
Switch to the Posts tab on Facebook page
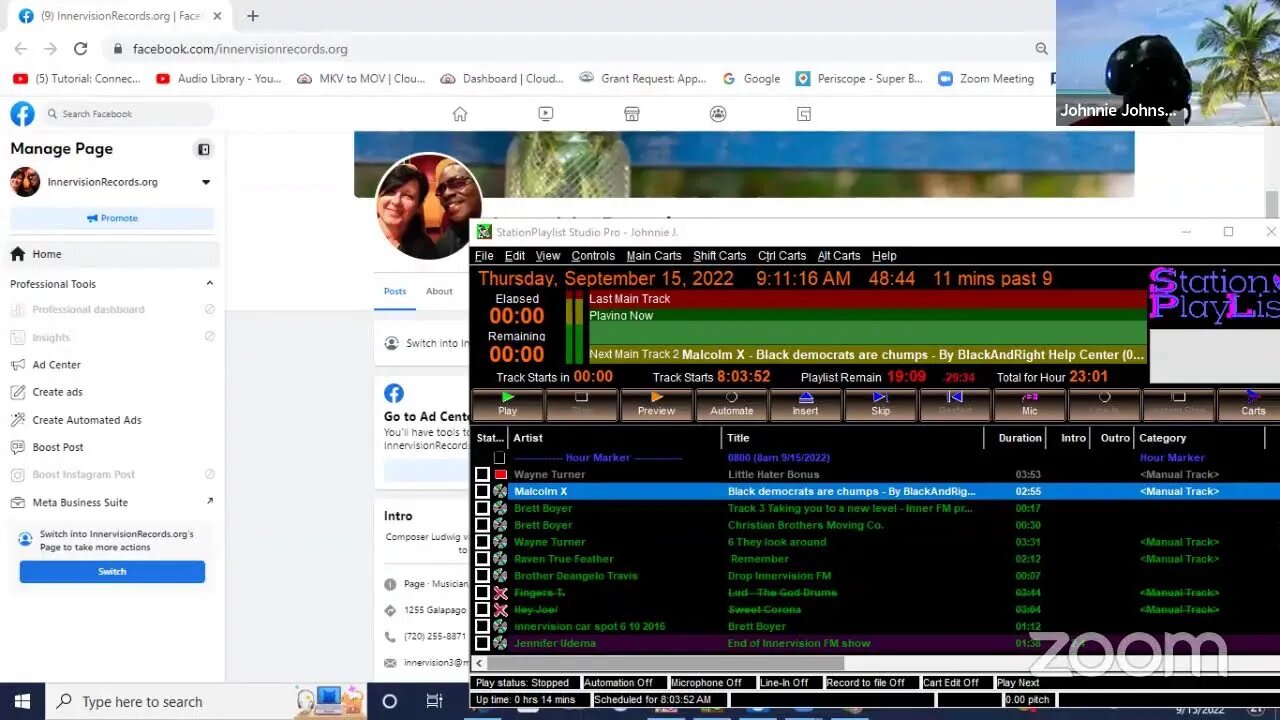tap(395, 291)
